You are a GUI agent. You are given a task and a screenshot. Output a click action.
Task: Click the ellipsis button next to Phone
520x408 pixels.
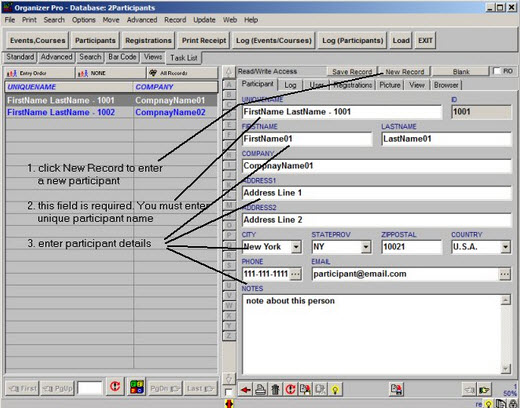click(x=295, y=274)
